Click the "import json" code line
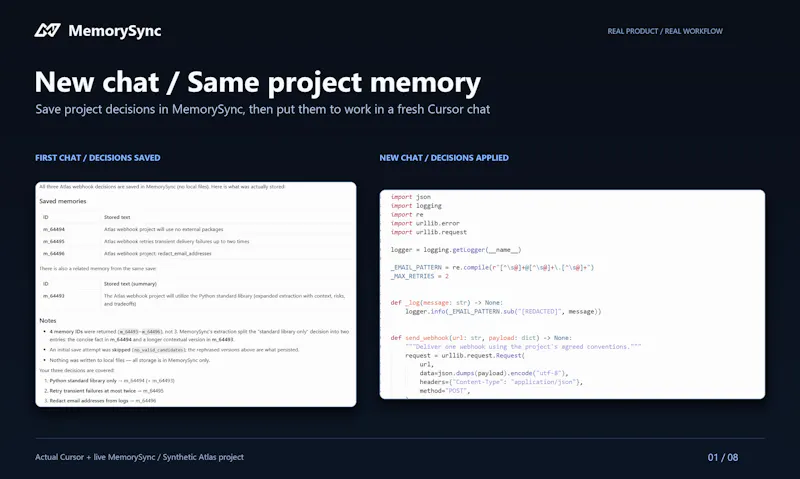Image resolution: width=800 pixels, height=479 pixels. pyautogui.click(x=411, y=196)
